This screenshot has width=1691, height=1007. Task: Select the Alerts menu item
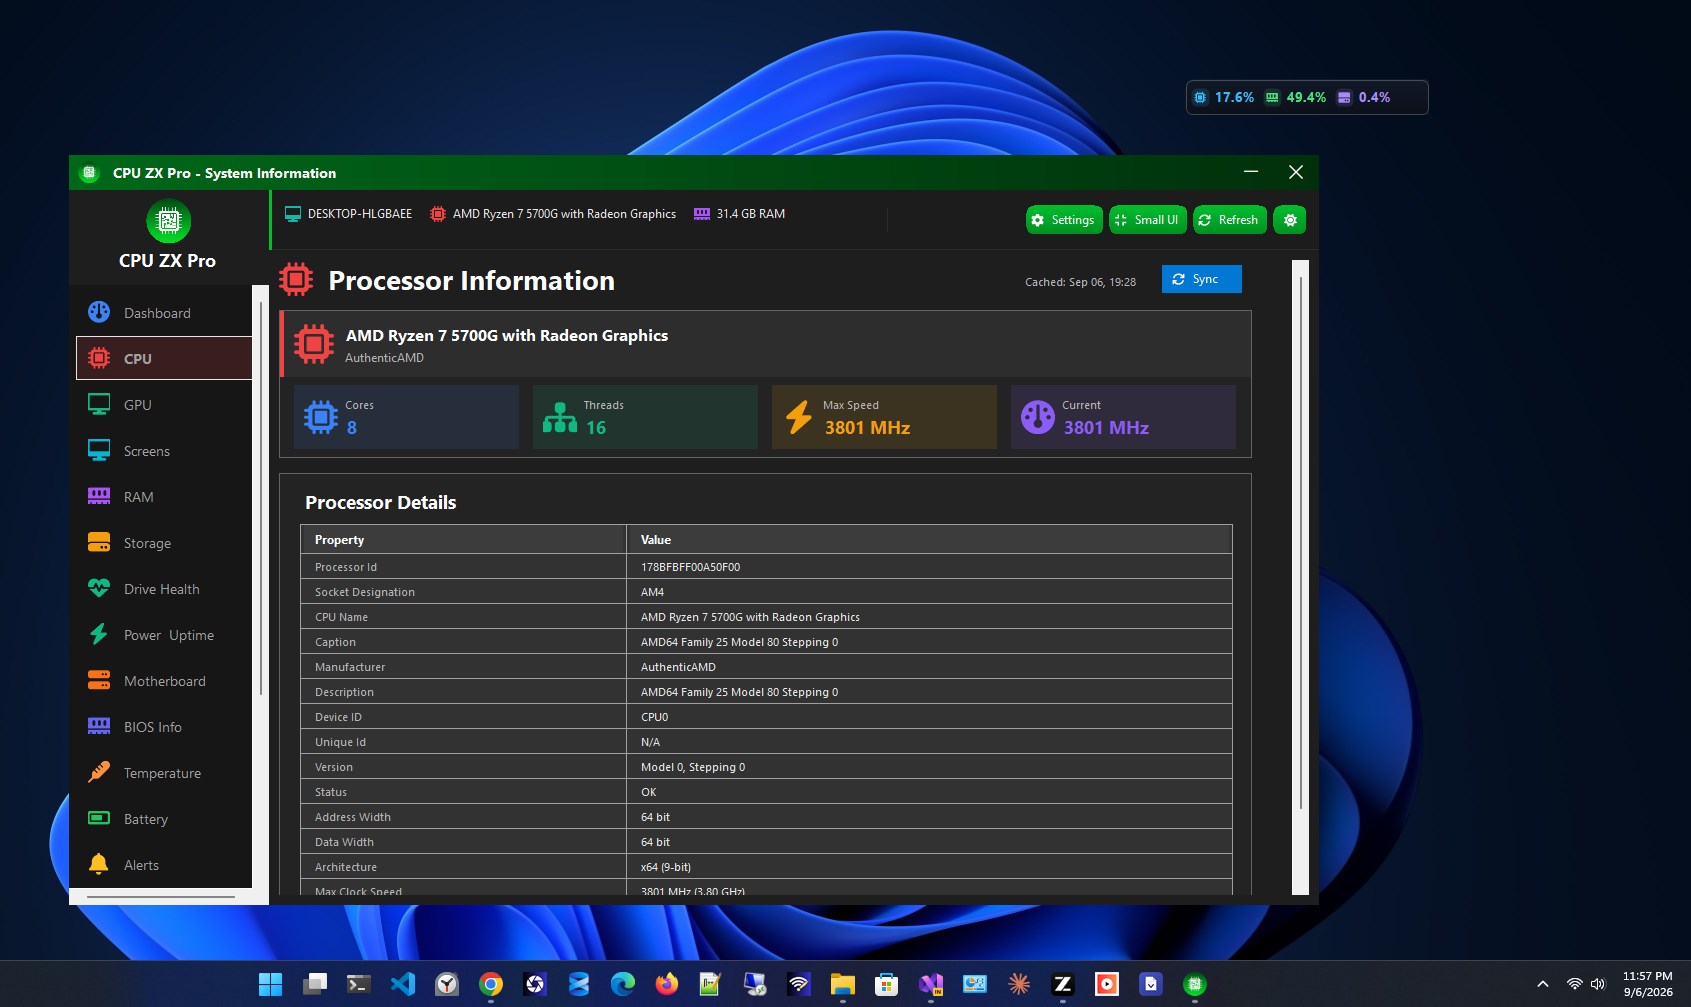[x=164, y=864]
